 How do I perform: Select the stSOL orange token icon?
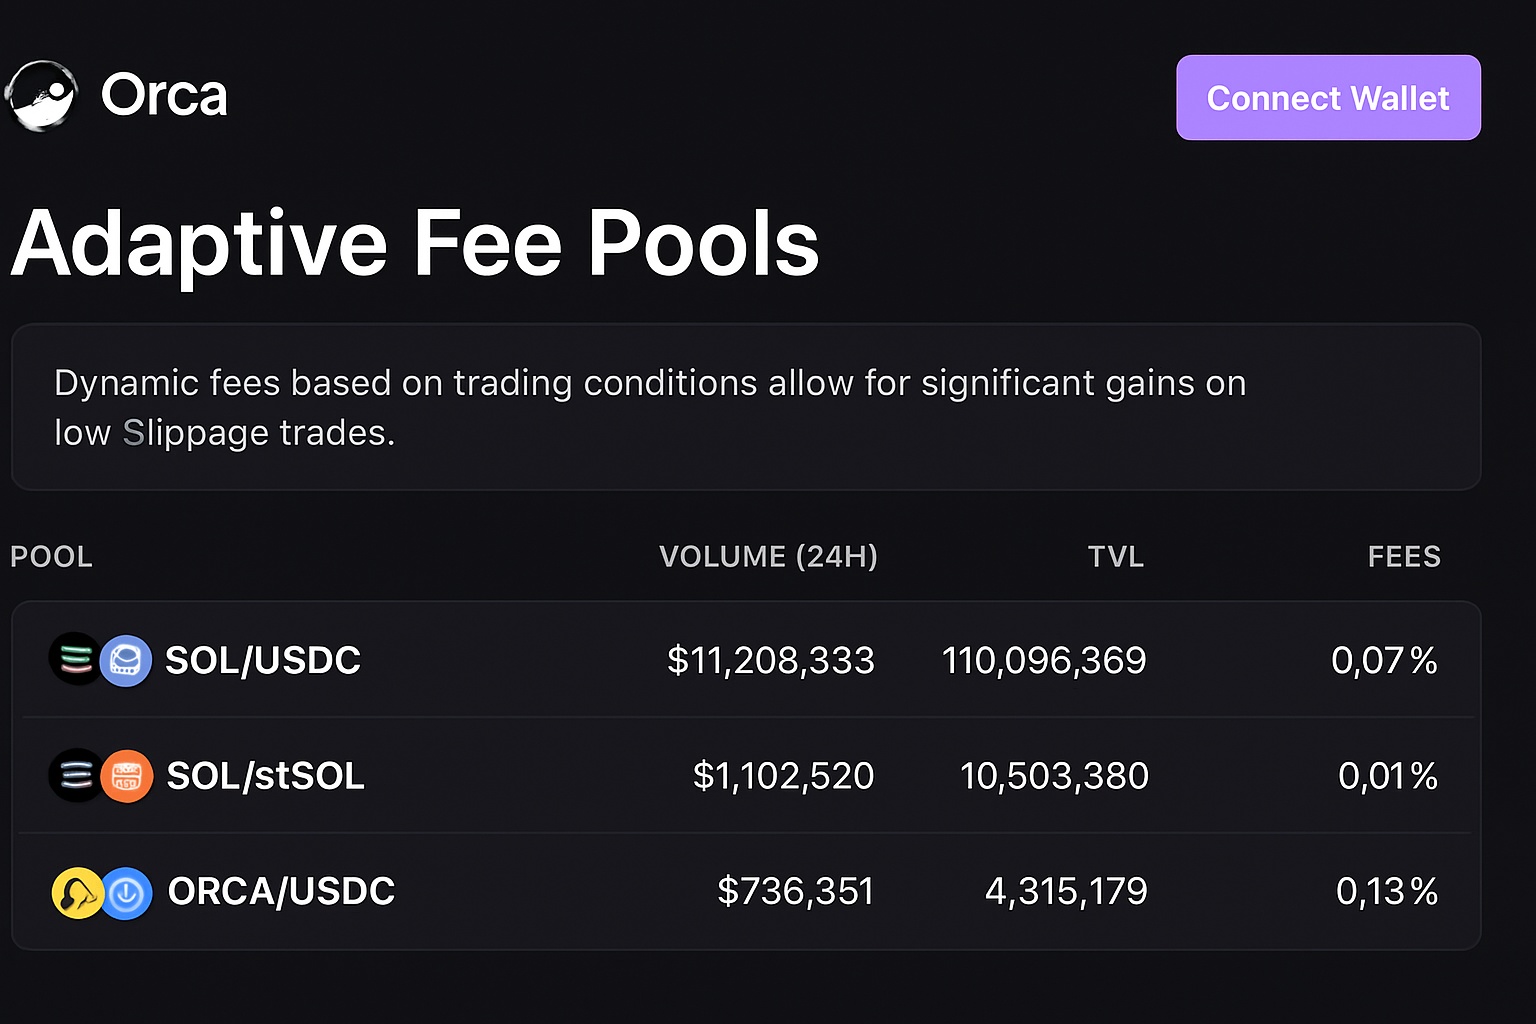tap(126, 775)
